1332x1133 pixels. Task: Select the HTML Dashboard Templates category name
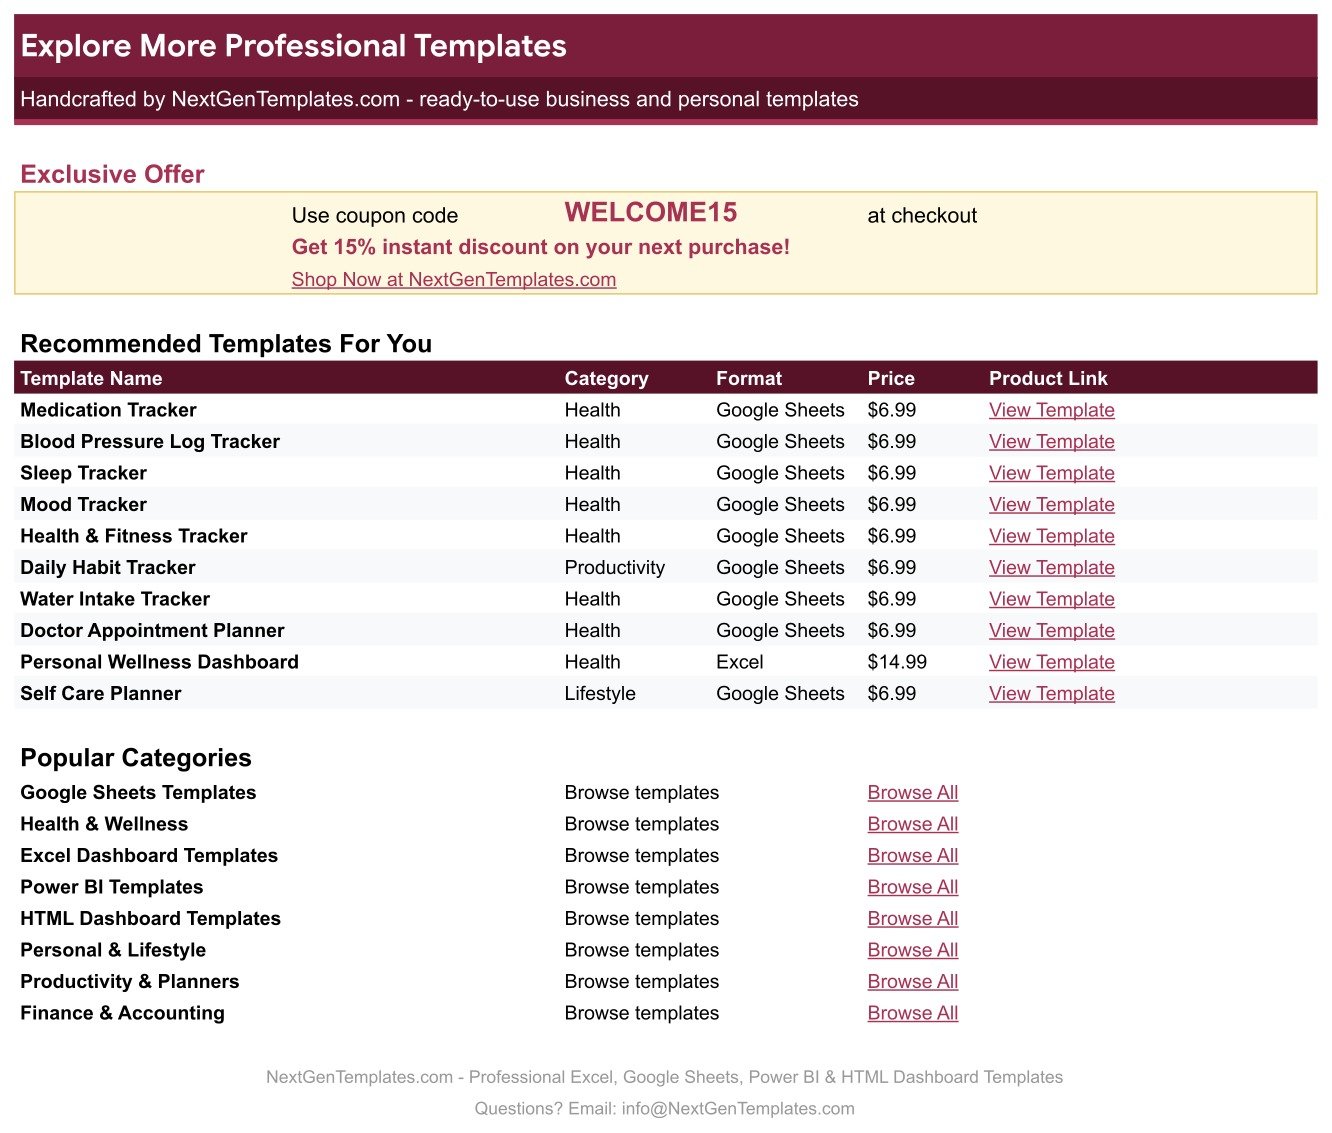[150, 918]
